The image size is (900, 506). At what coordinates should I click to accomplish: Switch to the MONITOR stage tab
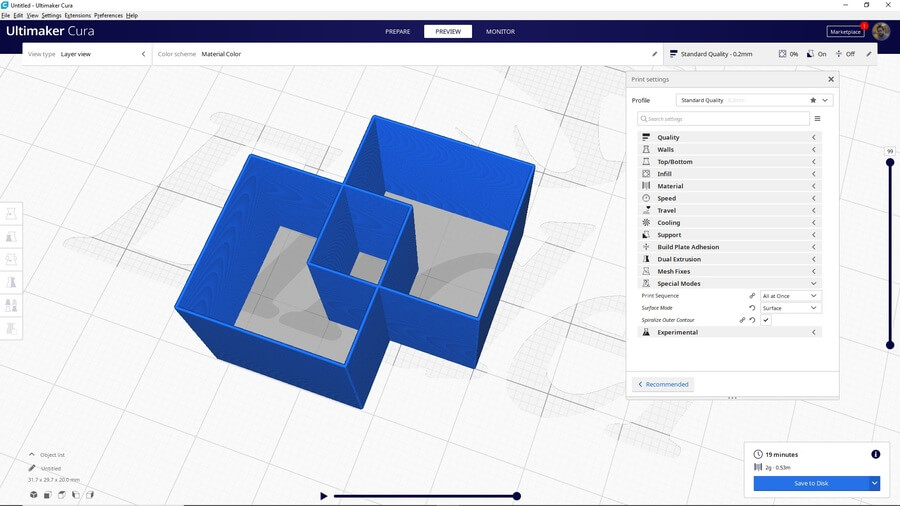[x=501, y=32]
